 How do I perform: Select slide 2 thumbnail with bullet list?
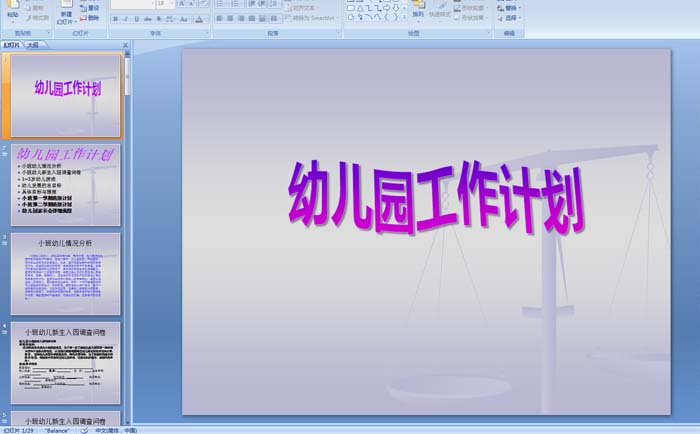(x=66, y=185)
